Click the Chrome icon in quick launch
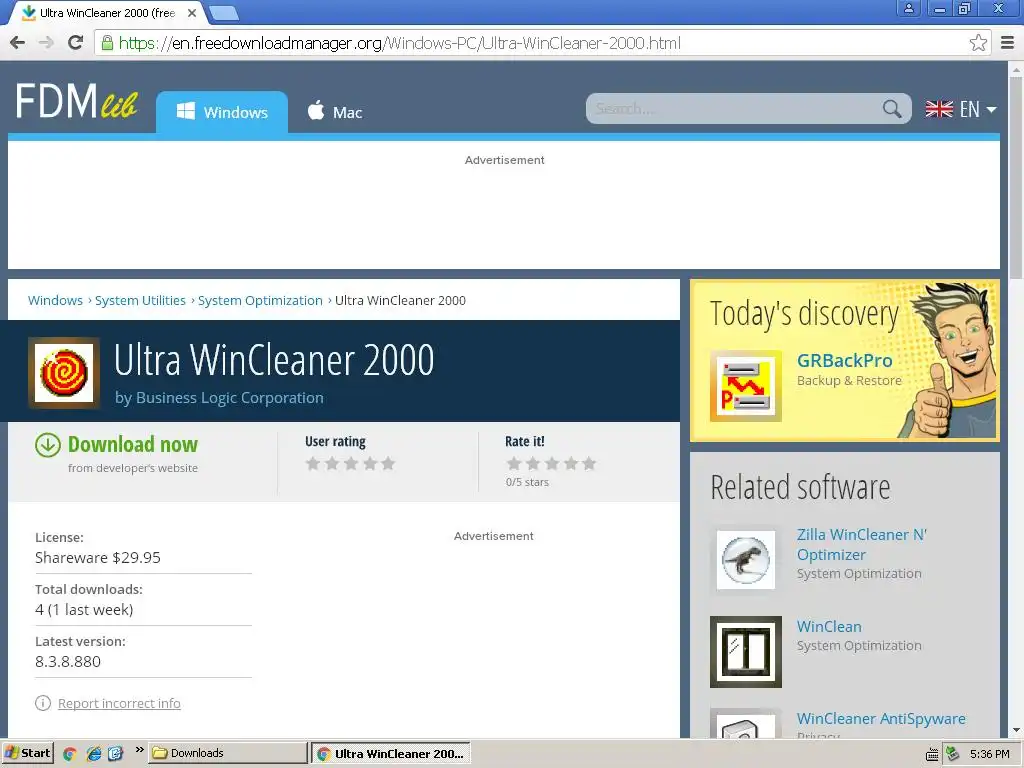 tap(70, 754)
